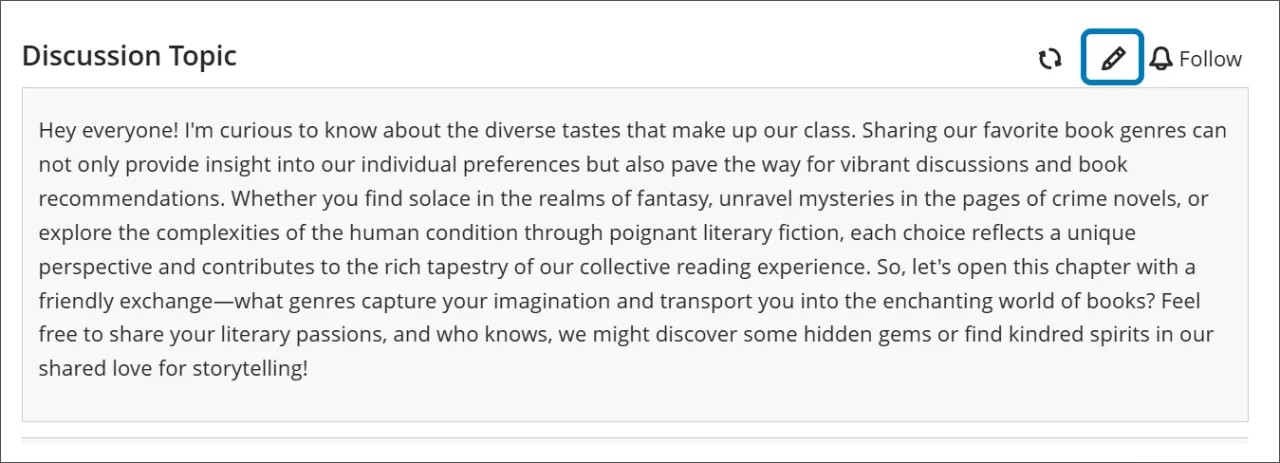
Task: Click the phrase "friendly exchange"
Action: click(x=118, y=301)
